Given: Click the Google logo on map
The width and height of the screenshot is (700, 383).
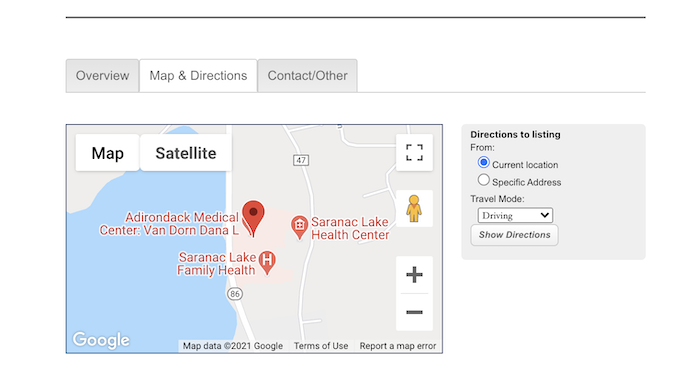Looking at the screenshot, I should pyautogui.click(x=101, y=340).
